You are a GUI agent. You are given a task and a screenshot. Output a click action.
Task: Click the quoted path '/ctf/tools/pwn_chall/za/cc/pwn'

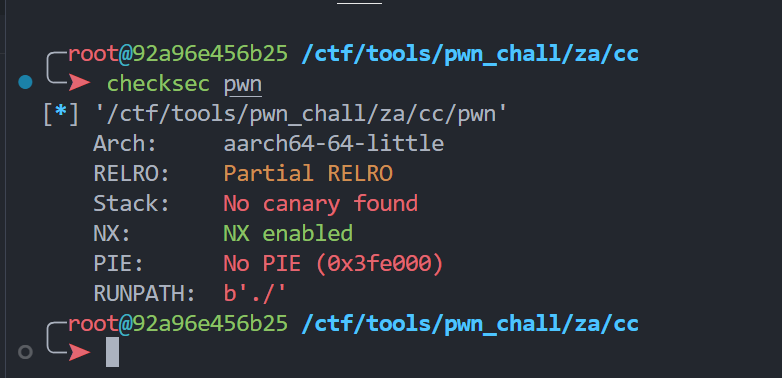[x=301, y=115]
